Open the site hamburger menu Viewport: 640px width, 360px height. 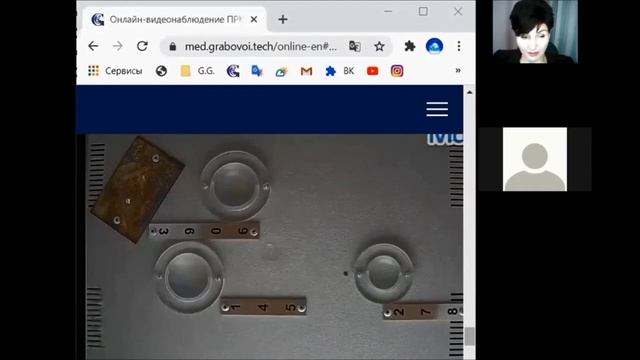tap(437, 109)
